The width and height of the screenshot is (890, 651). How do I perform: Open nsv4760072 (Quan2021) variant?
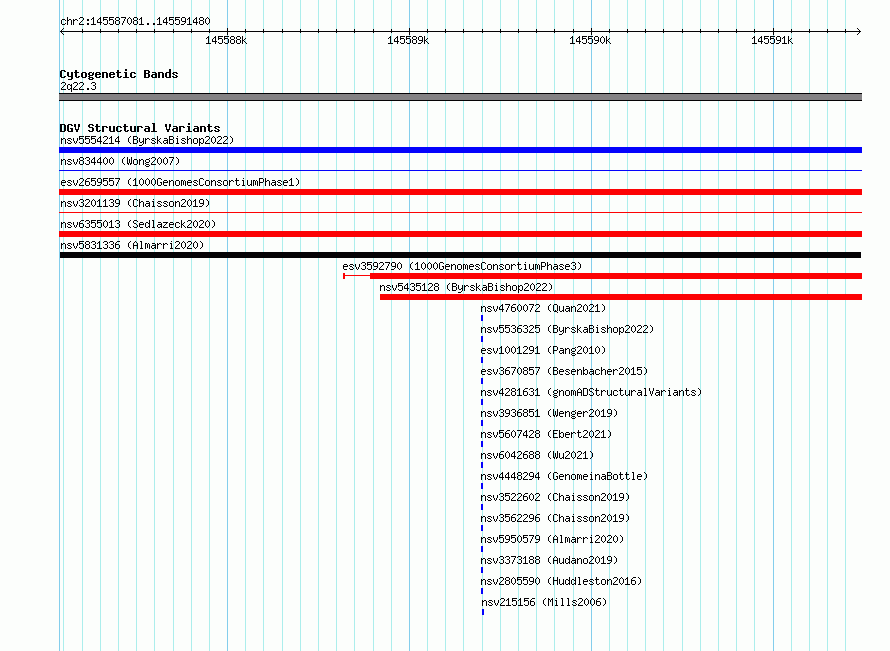pos(543,308)
